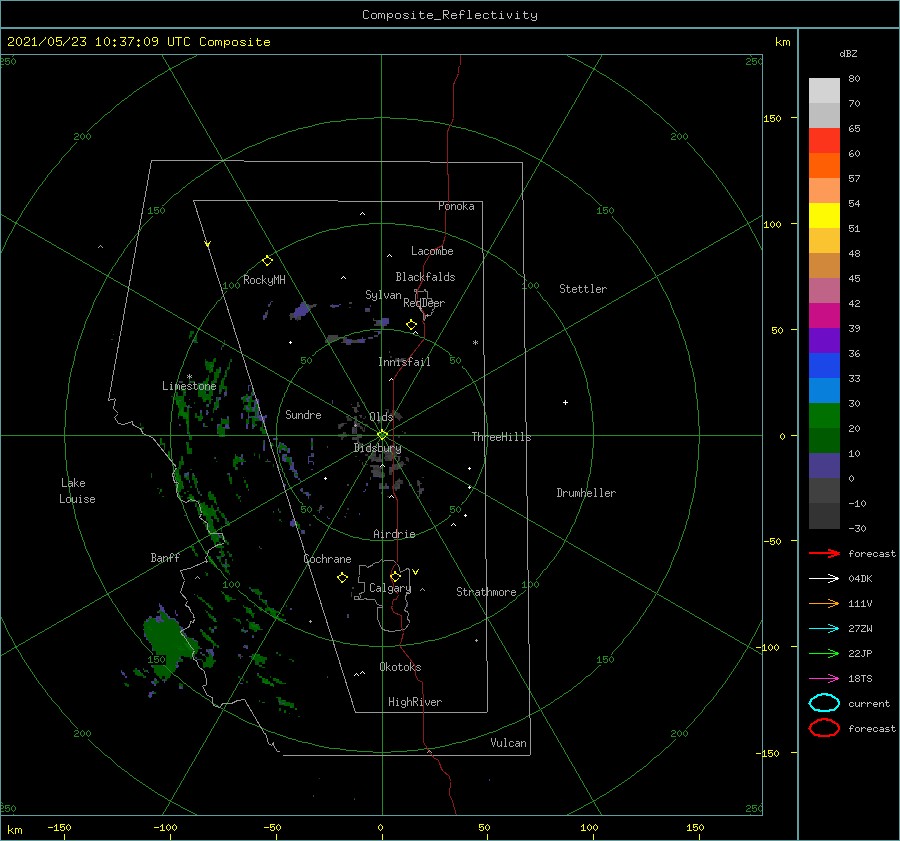The image size is (900, 841).
Task: Click the Okotoks city label
Action: tap(400, 667)
